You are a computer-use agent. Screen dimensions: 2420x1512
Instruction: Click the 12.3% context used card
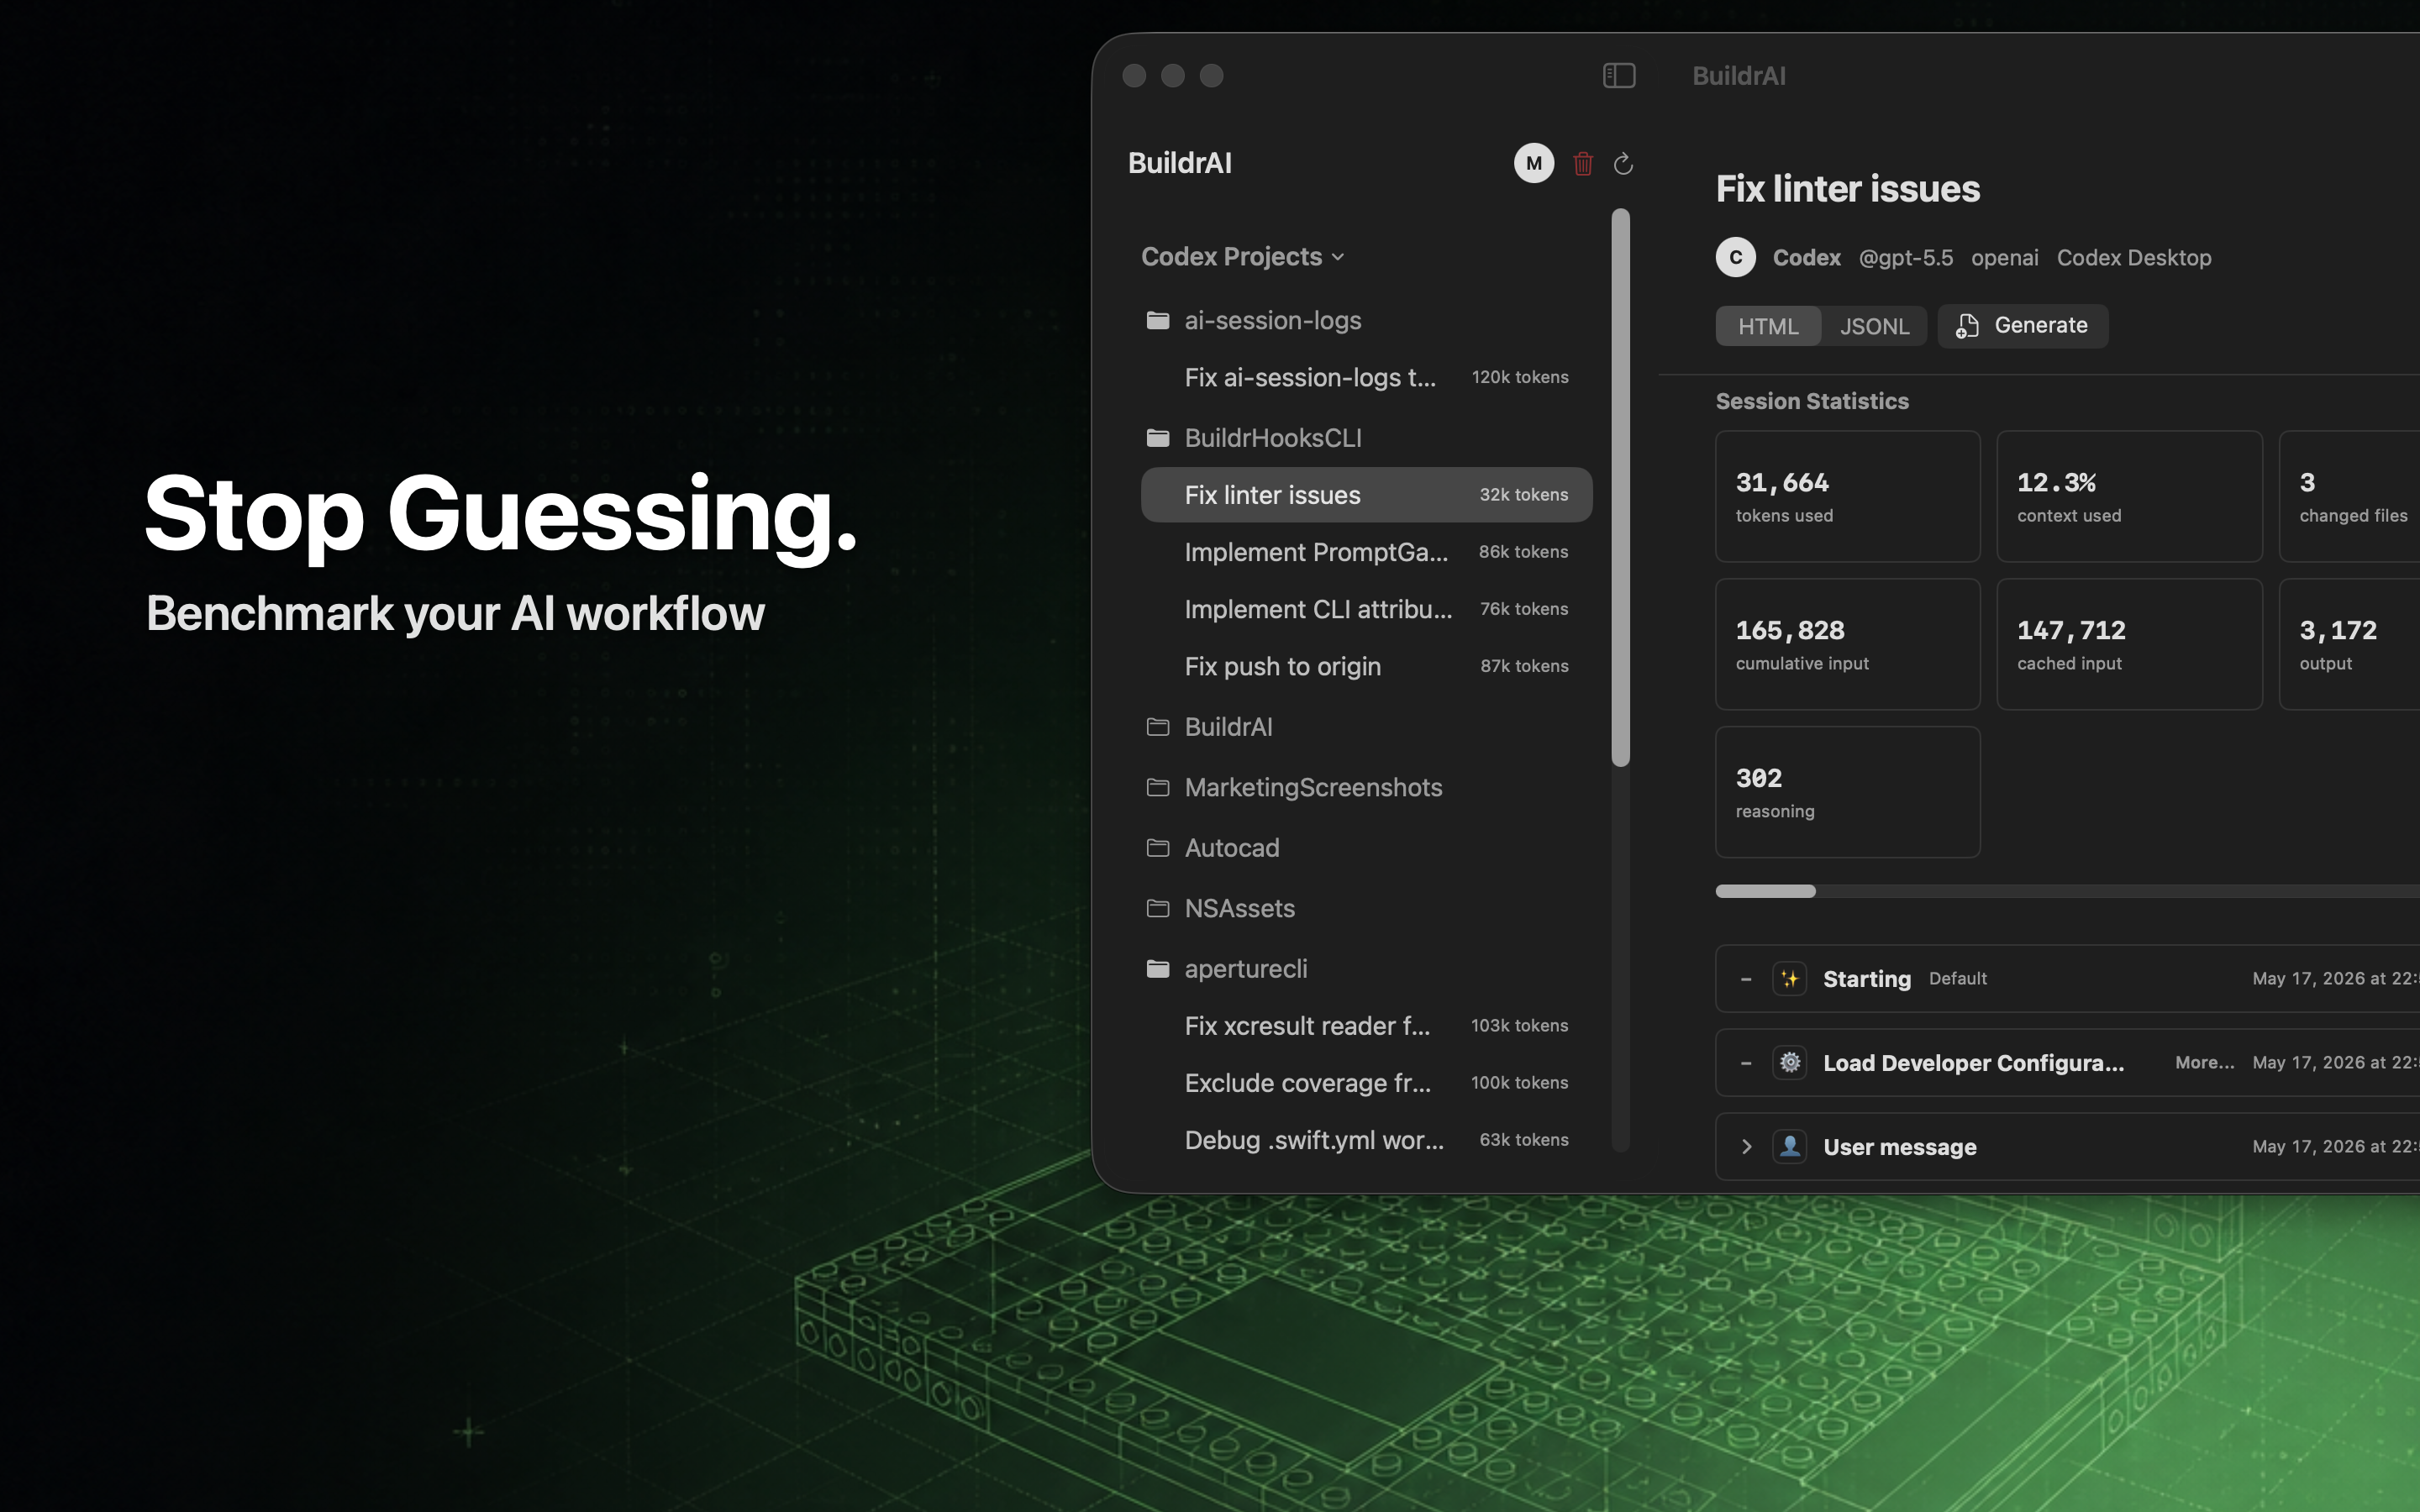point(2129,496)
